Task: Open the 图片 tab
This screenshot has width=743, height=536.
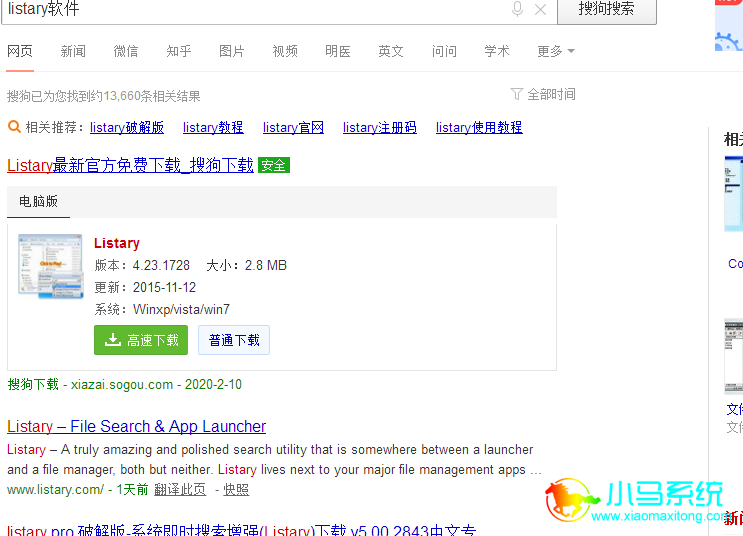Action: 232,51
